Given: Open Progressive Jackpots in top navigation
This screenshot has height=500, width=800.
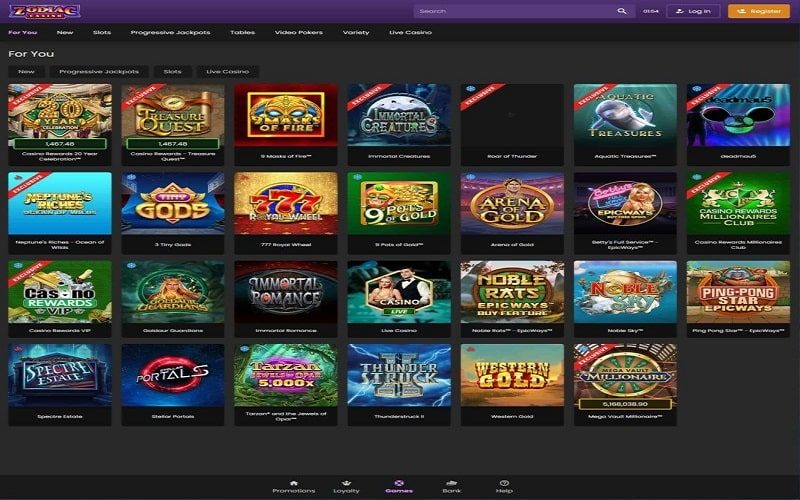Looking at the screenshot, I should pyautogui.click(x=170, y=32).
